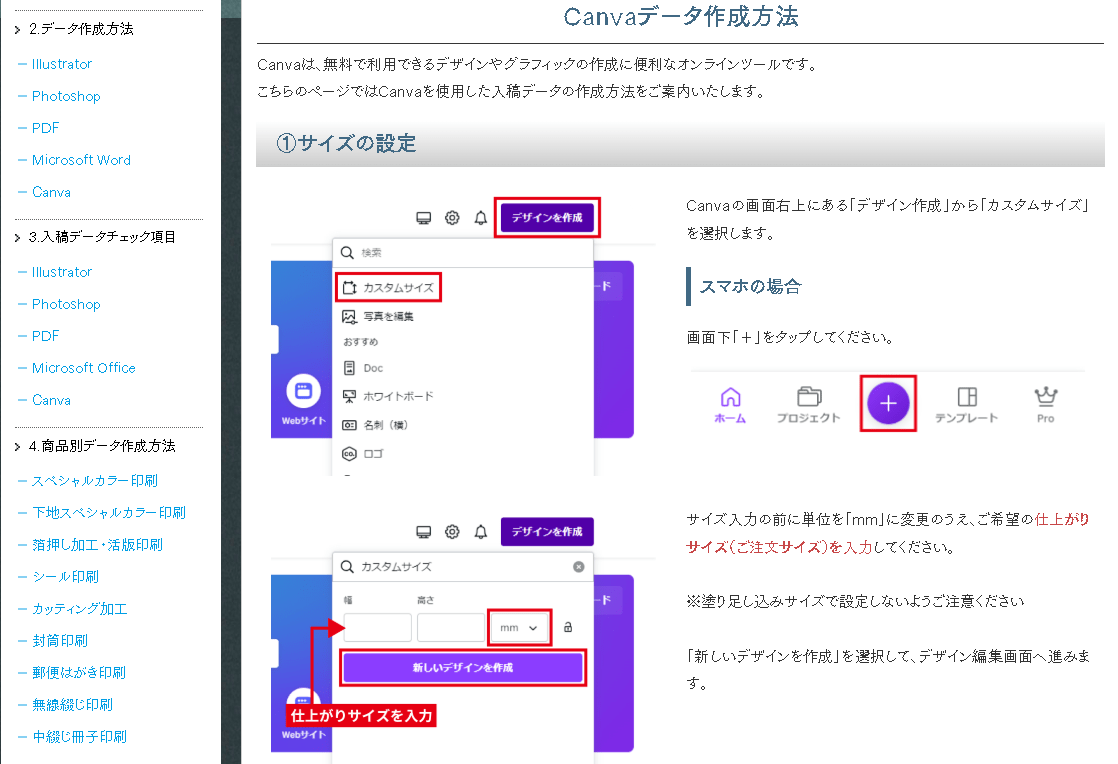Select the カスタムサイズ menu entry with crop icon
The image size is (1118, 764).
tap(388, 287)
